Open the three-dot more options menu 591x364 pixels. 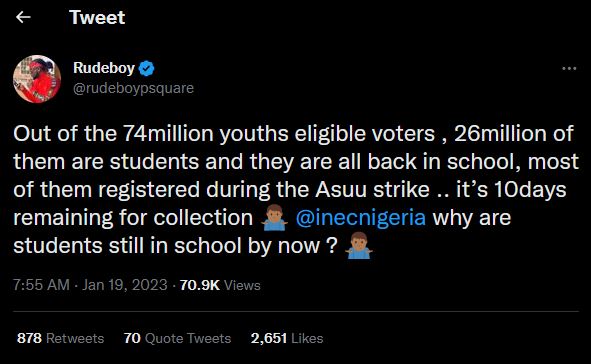569,69
